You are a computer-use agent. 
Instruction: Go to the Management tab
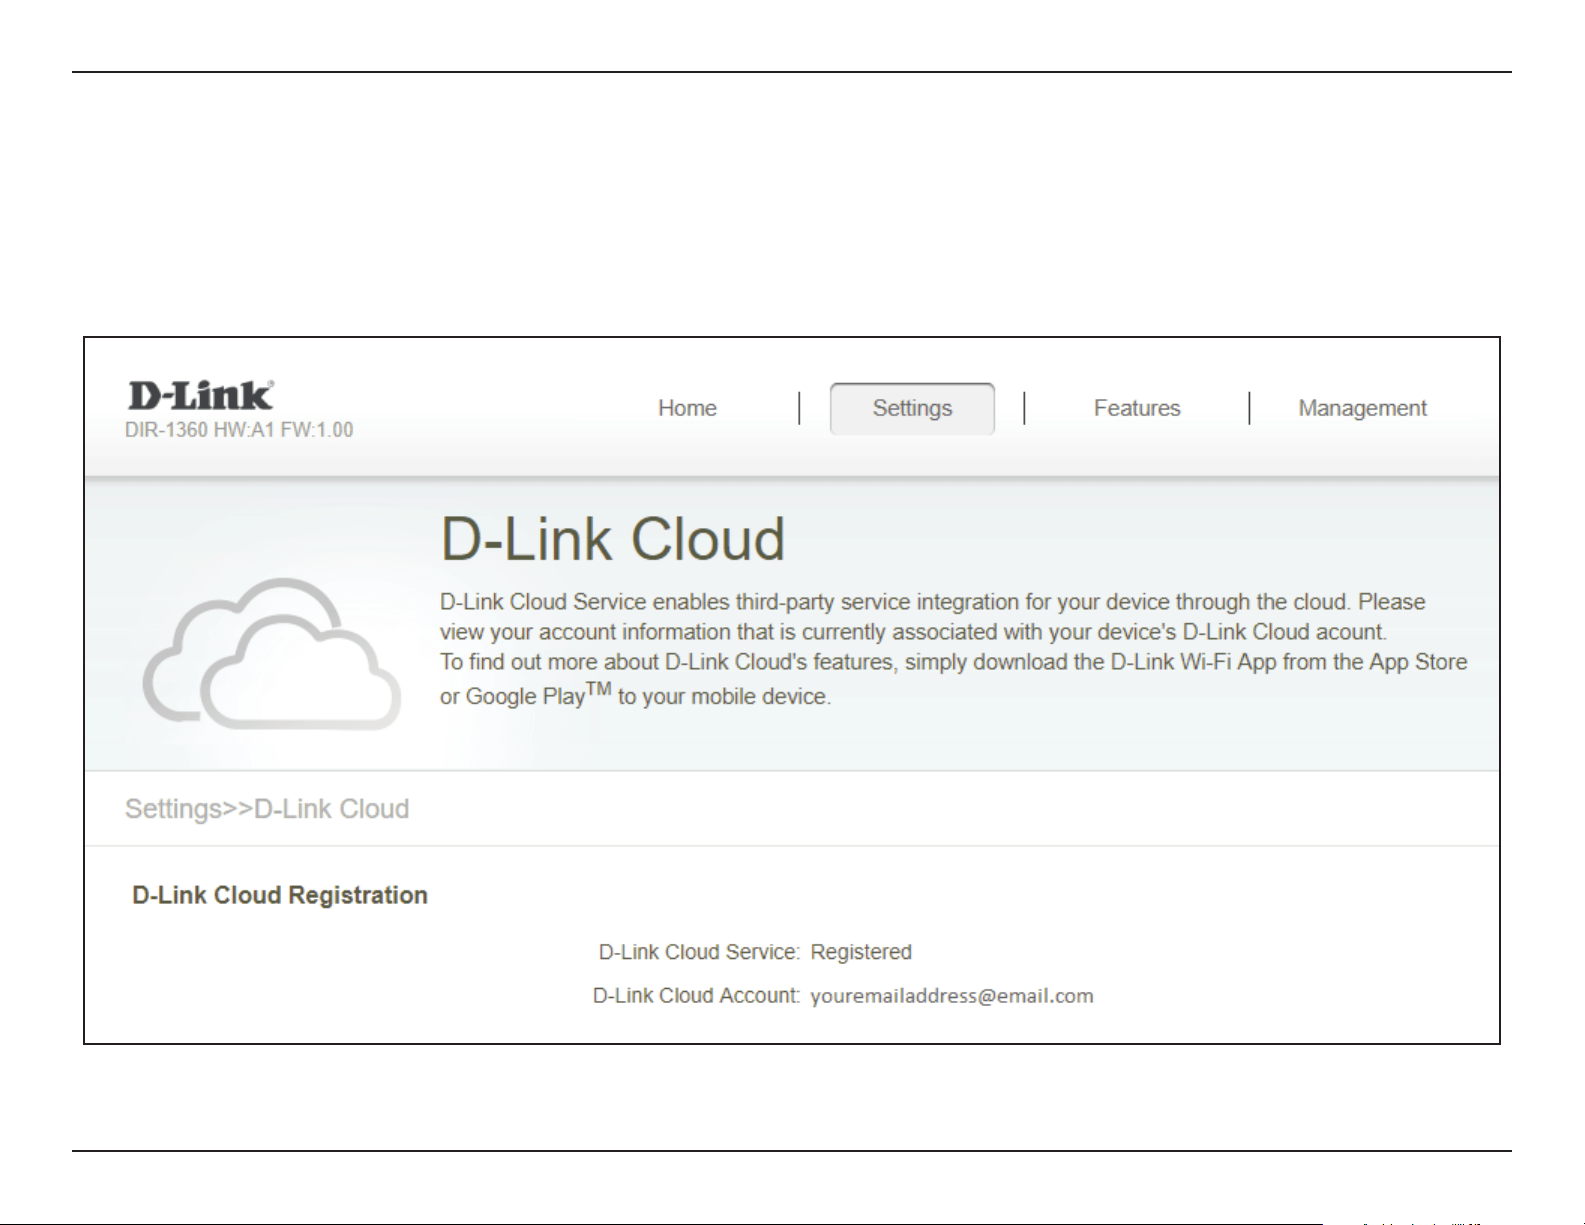pyautogui.click(x=1362, y=408)
